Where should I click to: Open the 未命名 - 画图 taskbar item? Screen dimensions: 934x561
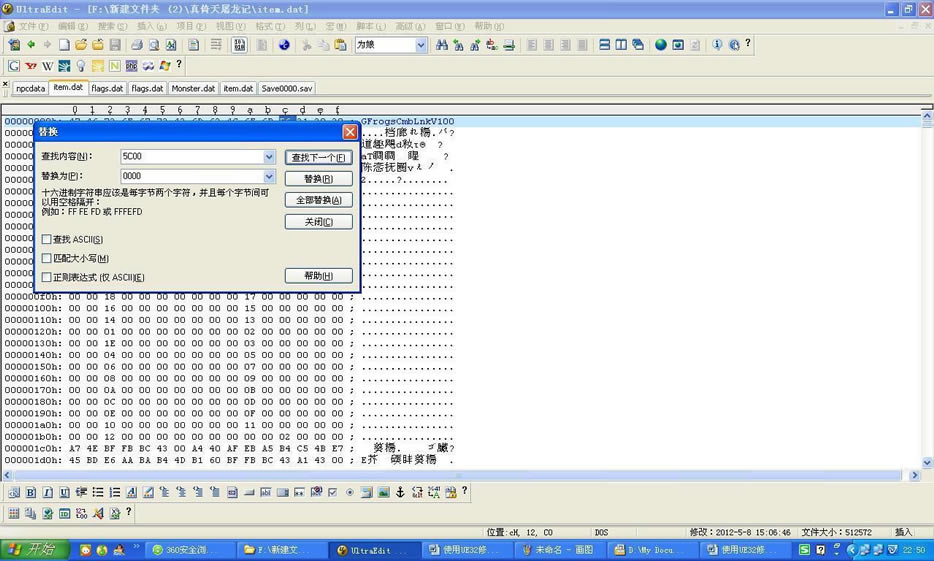(x=562, y=550)
